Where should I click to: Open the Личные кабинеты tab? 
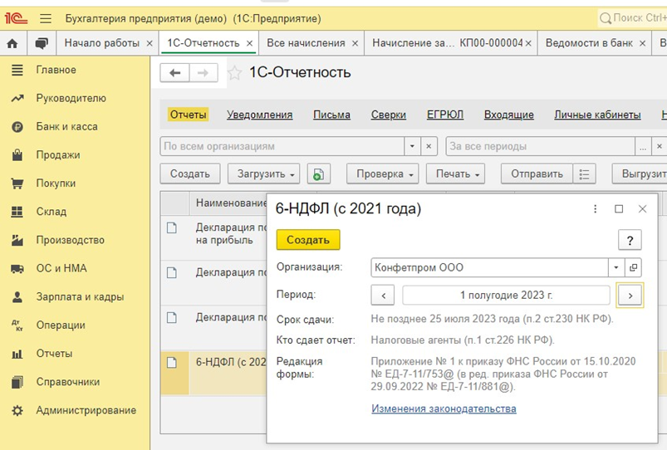(x=597, y=115)
